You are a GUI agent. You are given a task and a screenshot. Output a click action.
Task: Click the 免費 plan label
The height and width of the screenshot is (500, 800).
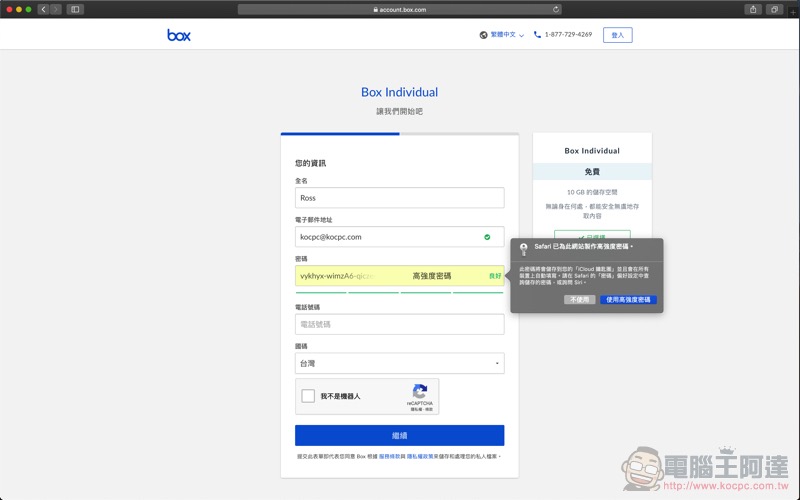(592, 171)
